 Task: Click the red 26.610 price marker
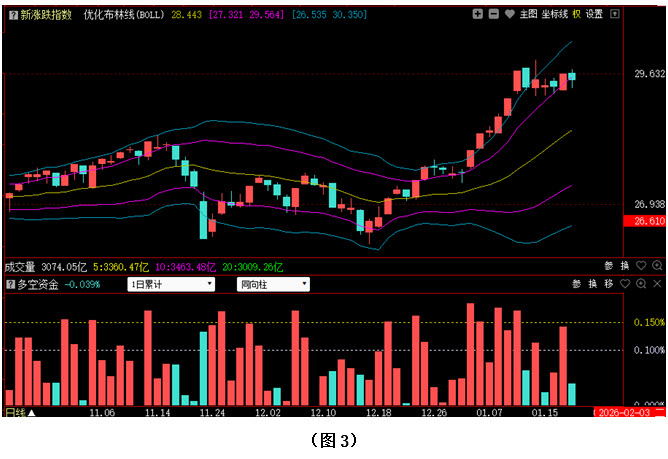click(649, 221)
